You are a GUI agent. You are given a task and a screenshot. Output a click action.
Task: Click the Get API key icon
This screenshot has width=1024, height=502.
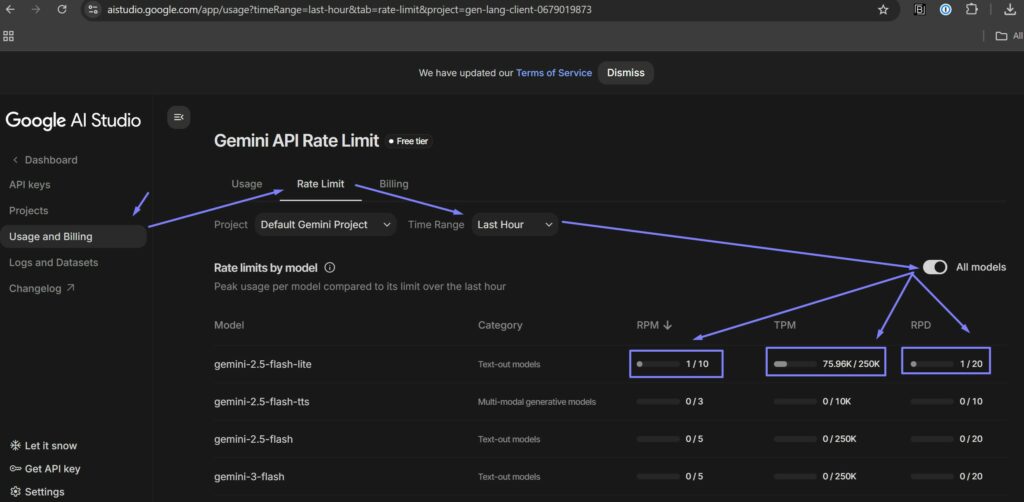pyautogui.click(x=15, y=469)
